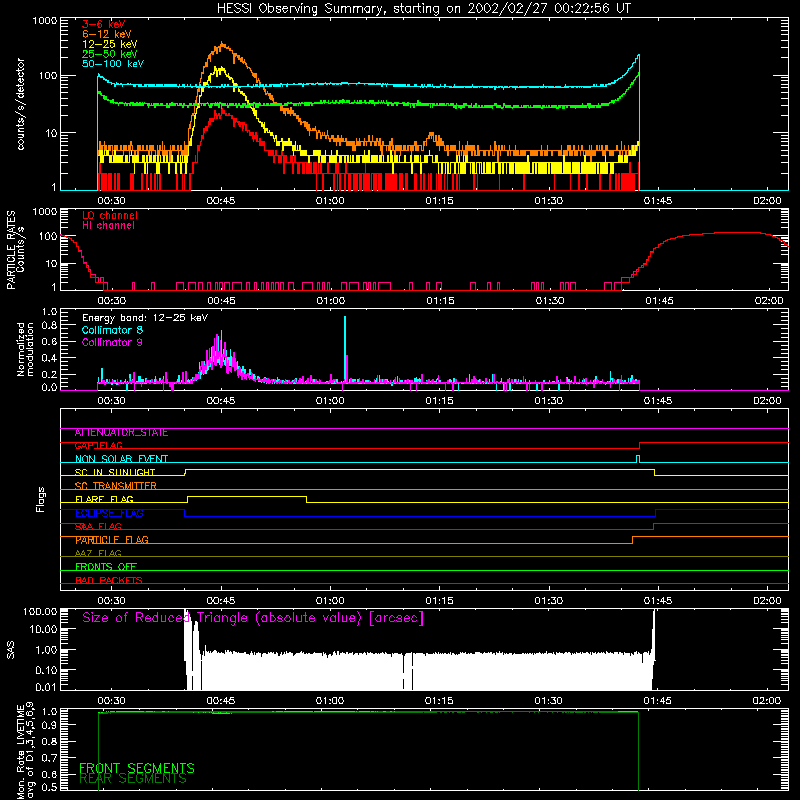Click the PARTICLE RATES Counts/s axis label
Screen dimensions: 800x800
15,249
